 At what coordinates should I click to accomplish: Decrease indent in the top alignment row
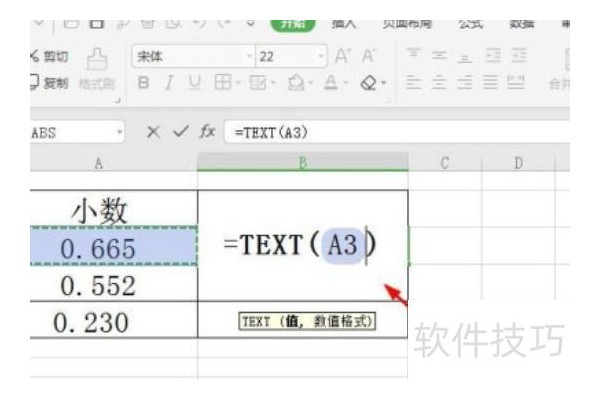[x=493, y=56]
